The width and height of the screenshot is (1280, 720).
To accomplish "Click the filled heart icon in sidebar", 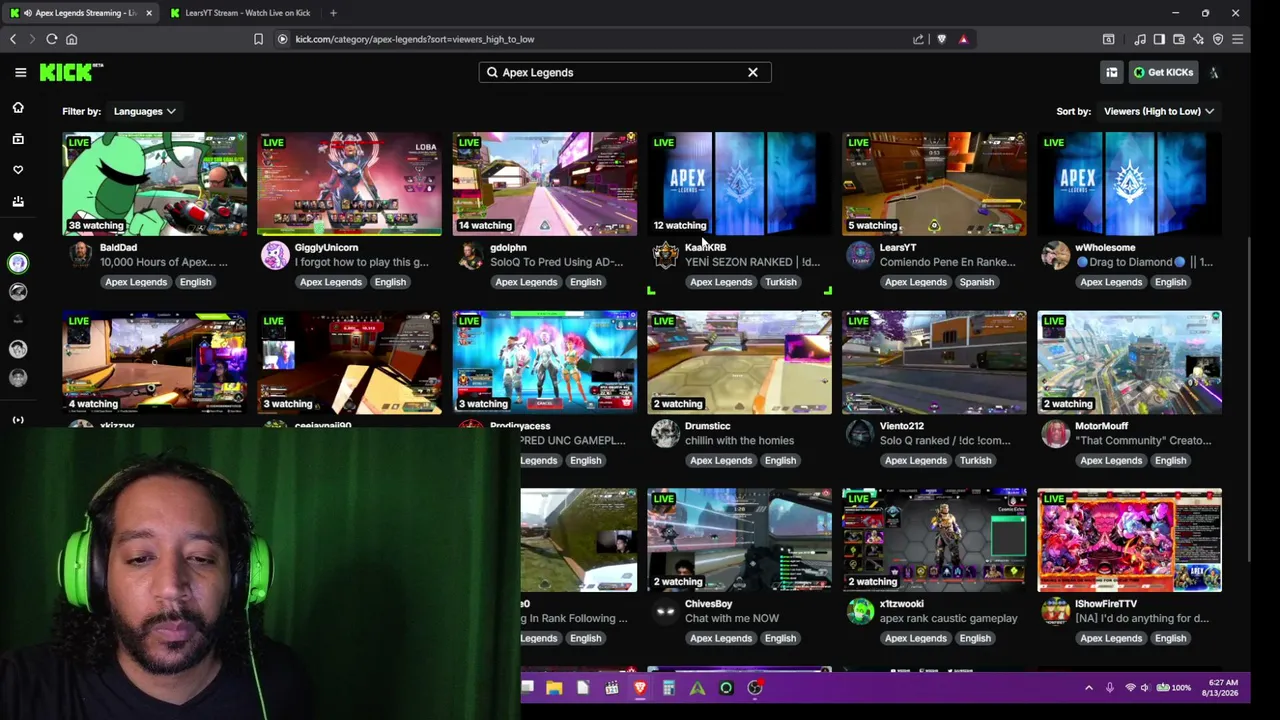I will tap(18, 237).
